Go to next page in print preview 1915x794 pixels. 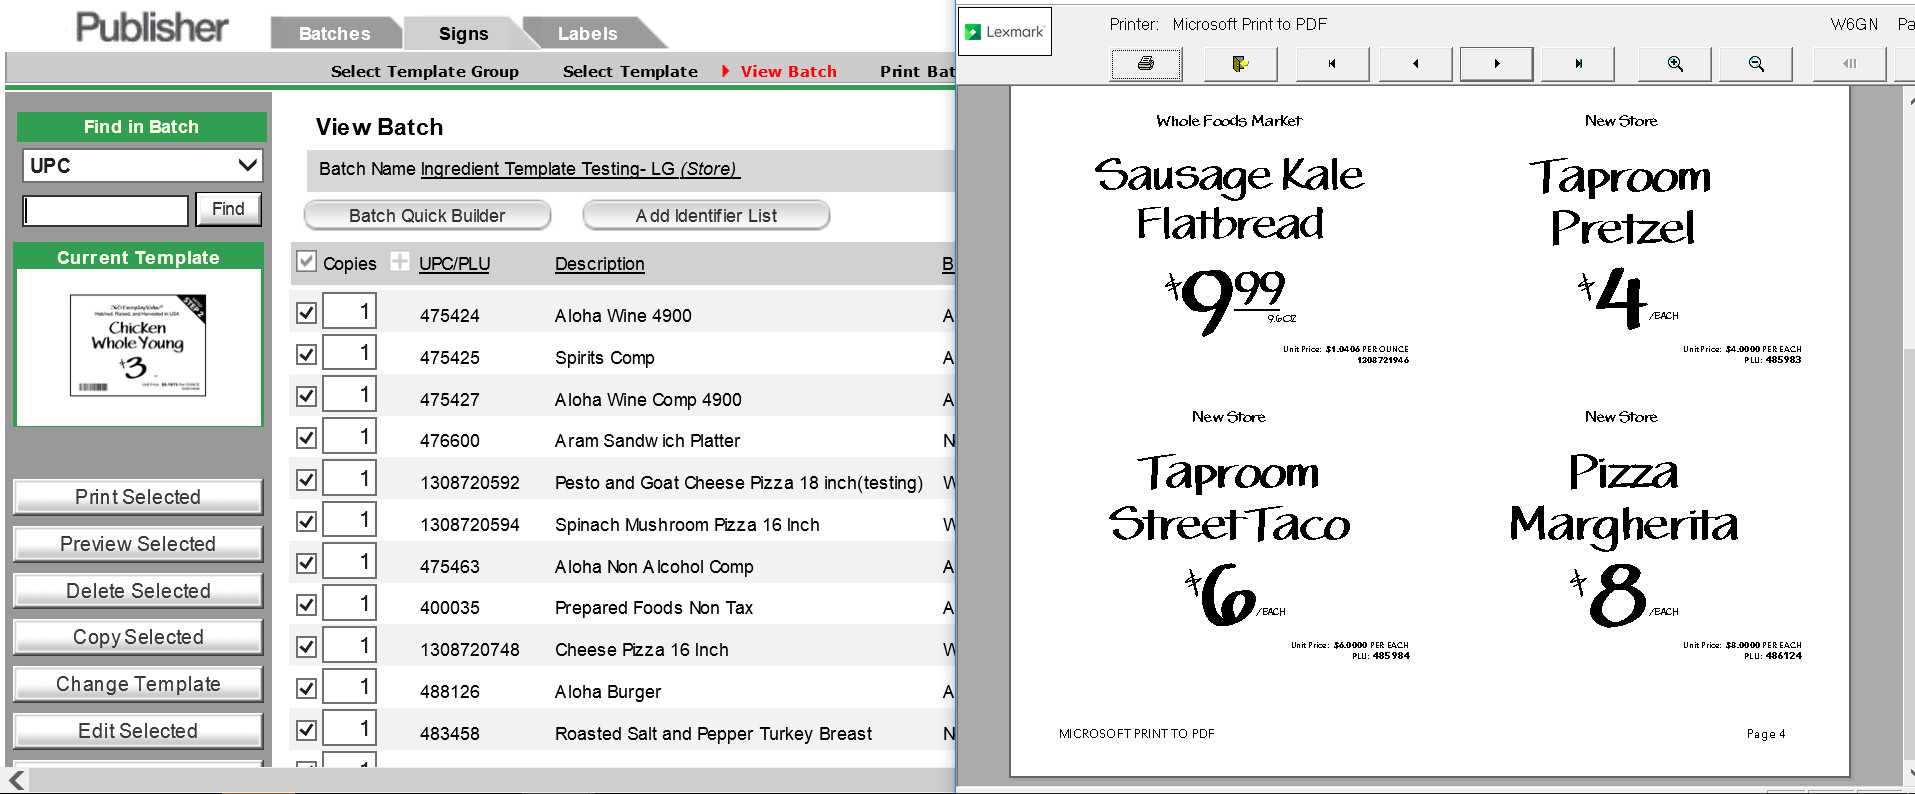tap(1497, 64)
